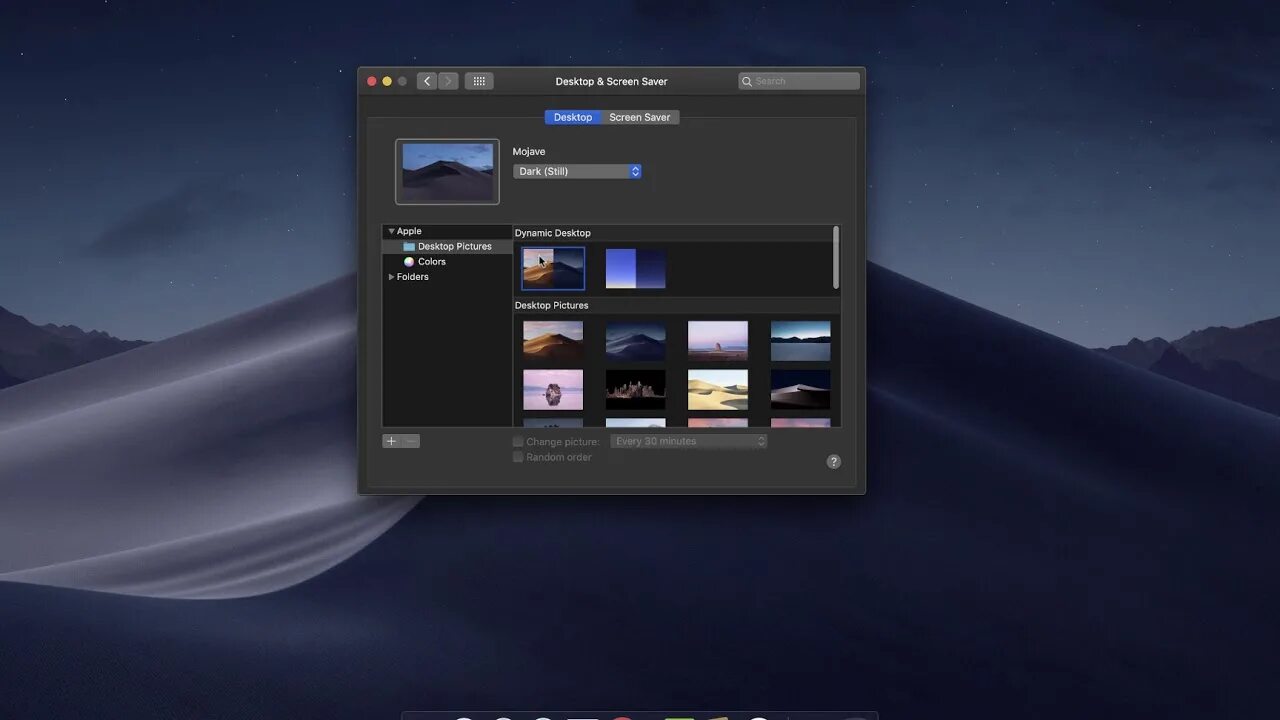The image size is (1280, 720).
Task: Pick the dark night dune picture
Action: tap(800, 390)
